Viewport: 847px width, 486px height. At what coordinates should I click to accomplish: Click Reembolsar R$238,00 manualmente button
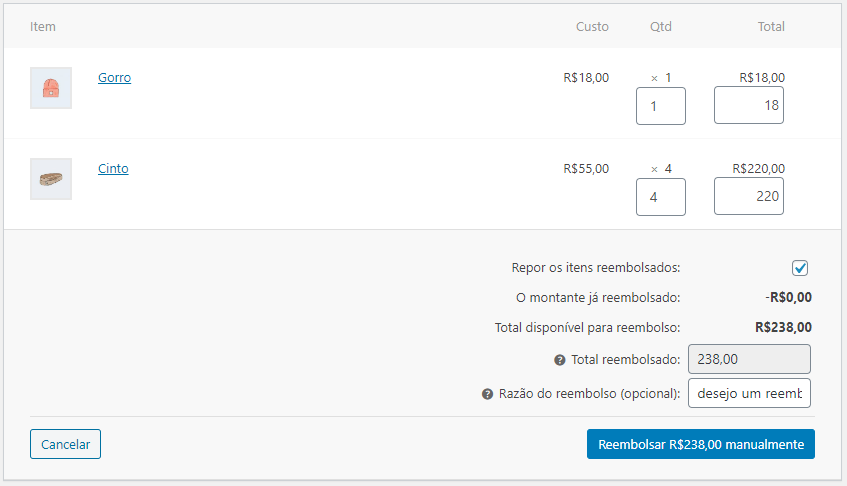pyautogui.click(x=700, y=444)
